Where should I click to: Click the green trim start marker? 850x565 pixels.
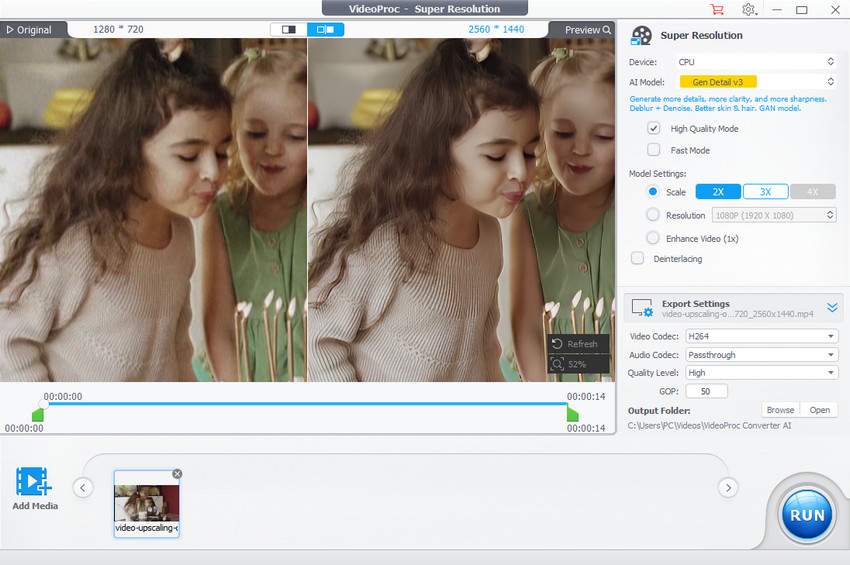pyautogui.click(x=37, y=415)
